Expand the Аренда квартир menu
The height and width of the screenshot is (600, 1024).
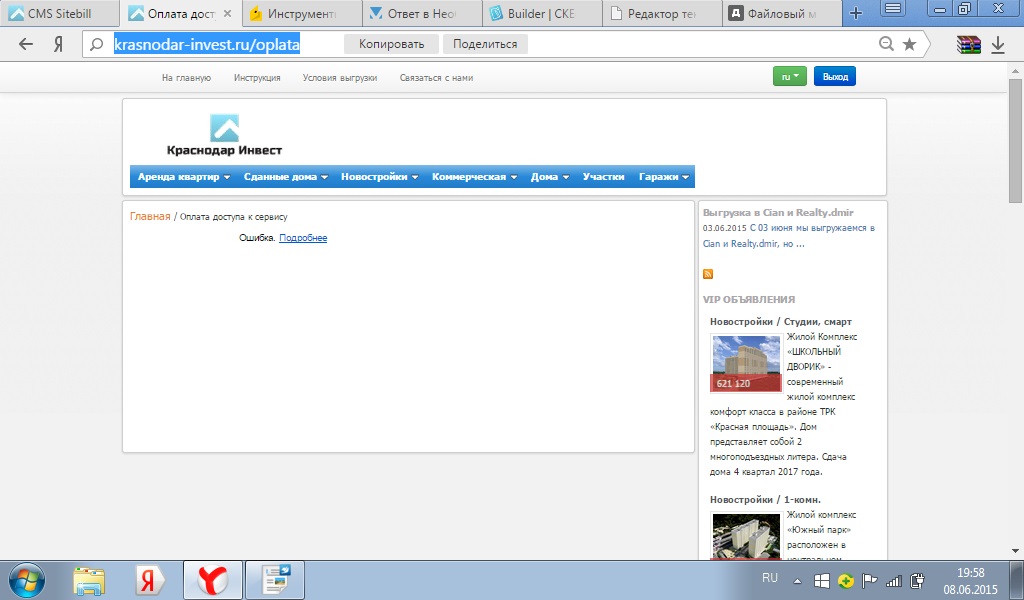click(x=184, y=177)
